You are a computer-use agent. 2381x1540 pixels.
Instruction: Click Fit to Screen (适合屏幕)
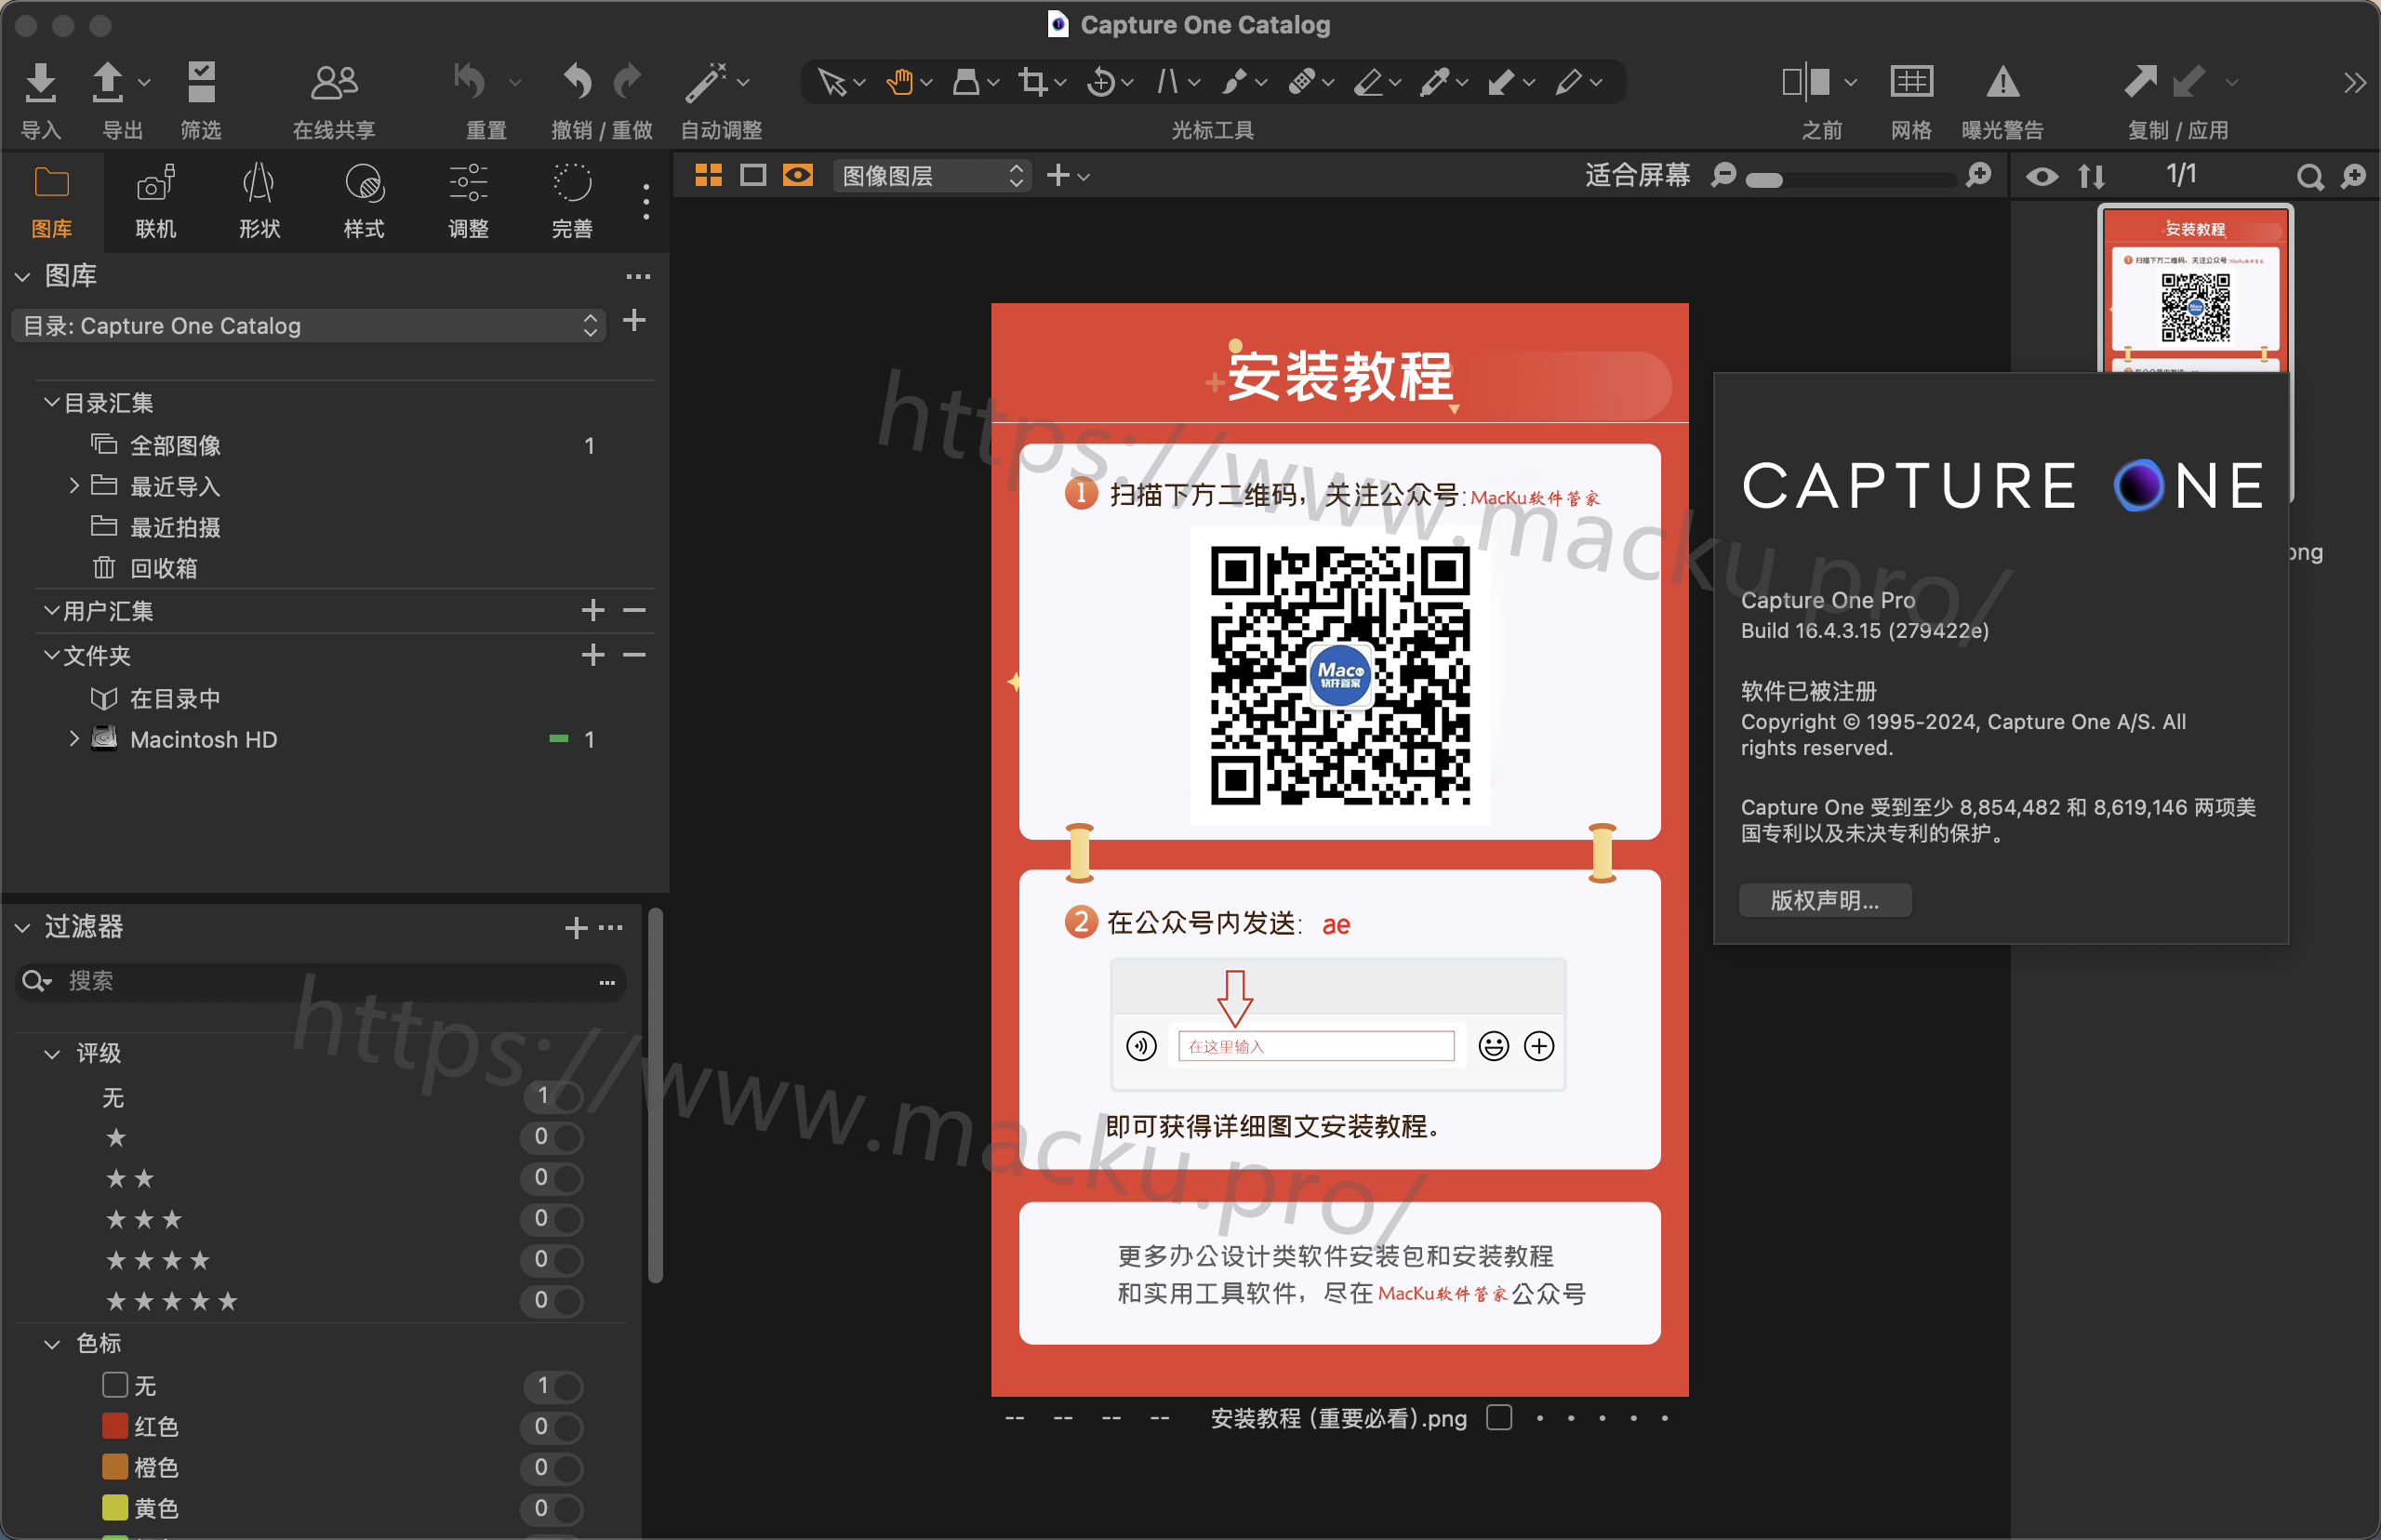[1637, 176]
